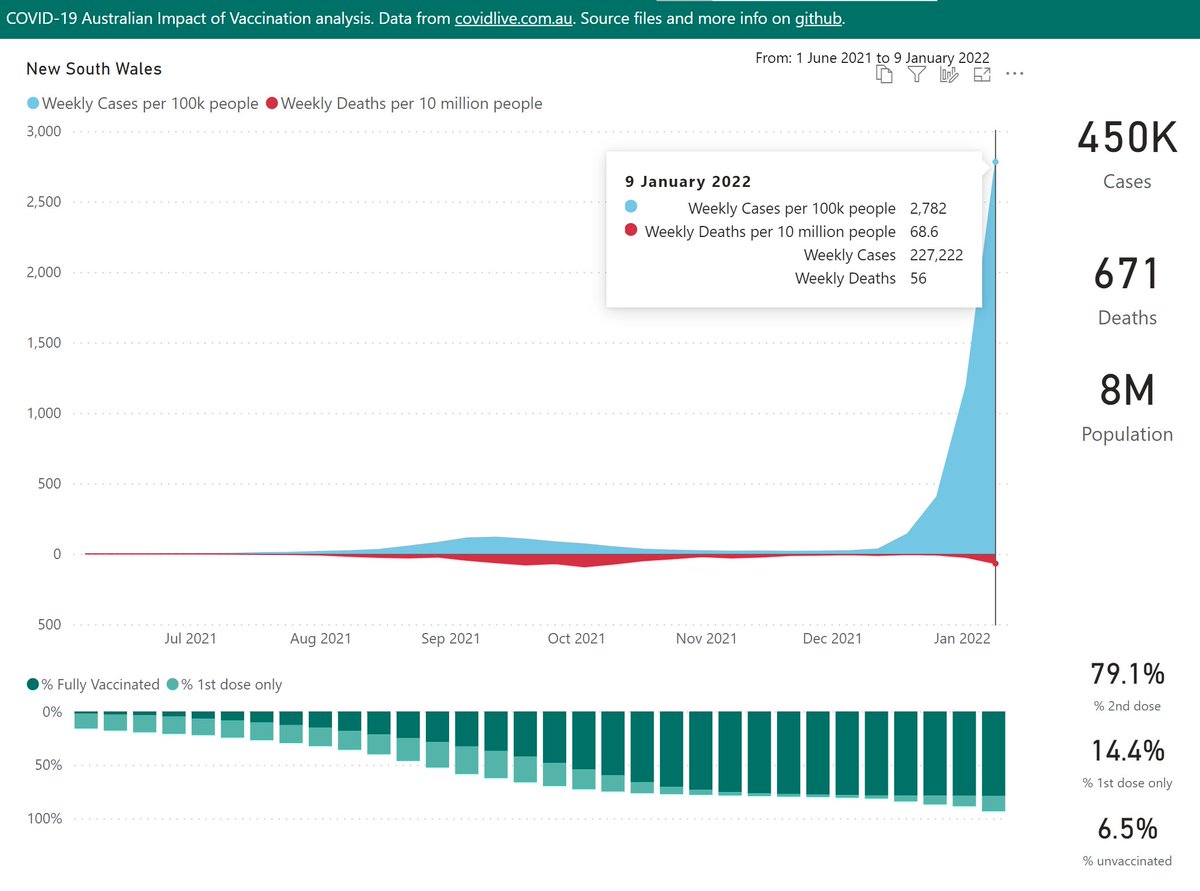Click the 100% label on vaccination axis
The height and width of the screenshot is (891, 1200).
click(x=43, y=819)
